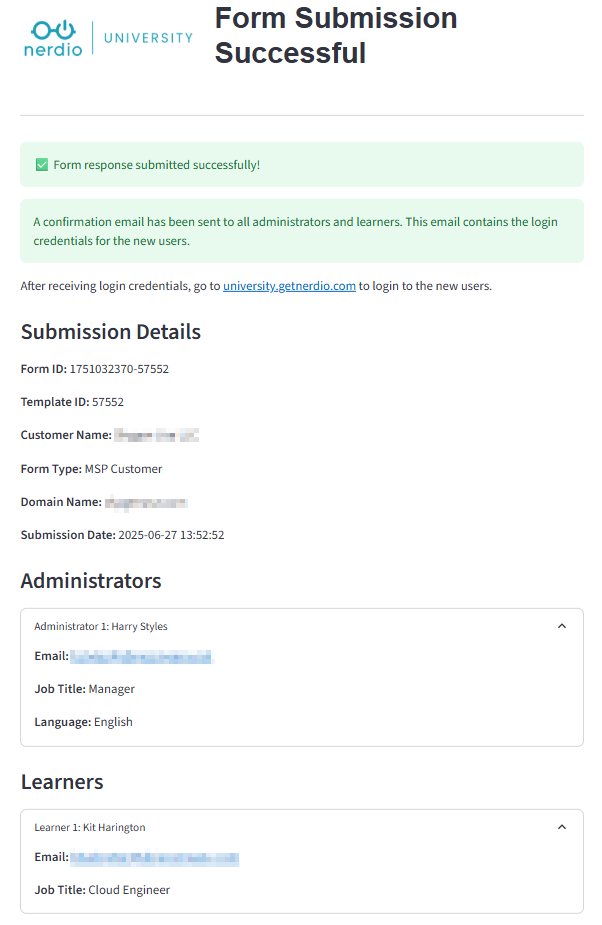
Task: Click the Template ID value 57552
Action: pos(108,402)
